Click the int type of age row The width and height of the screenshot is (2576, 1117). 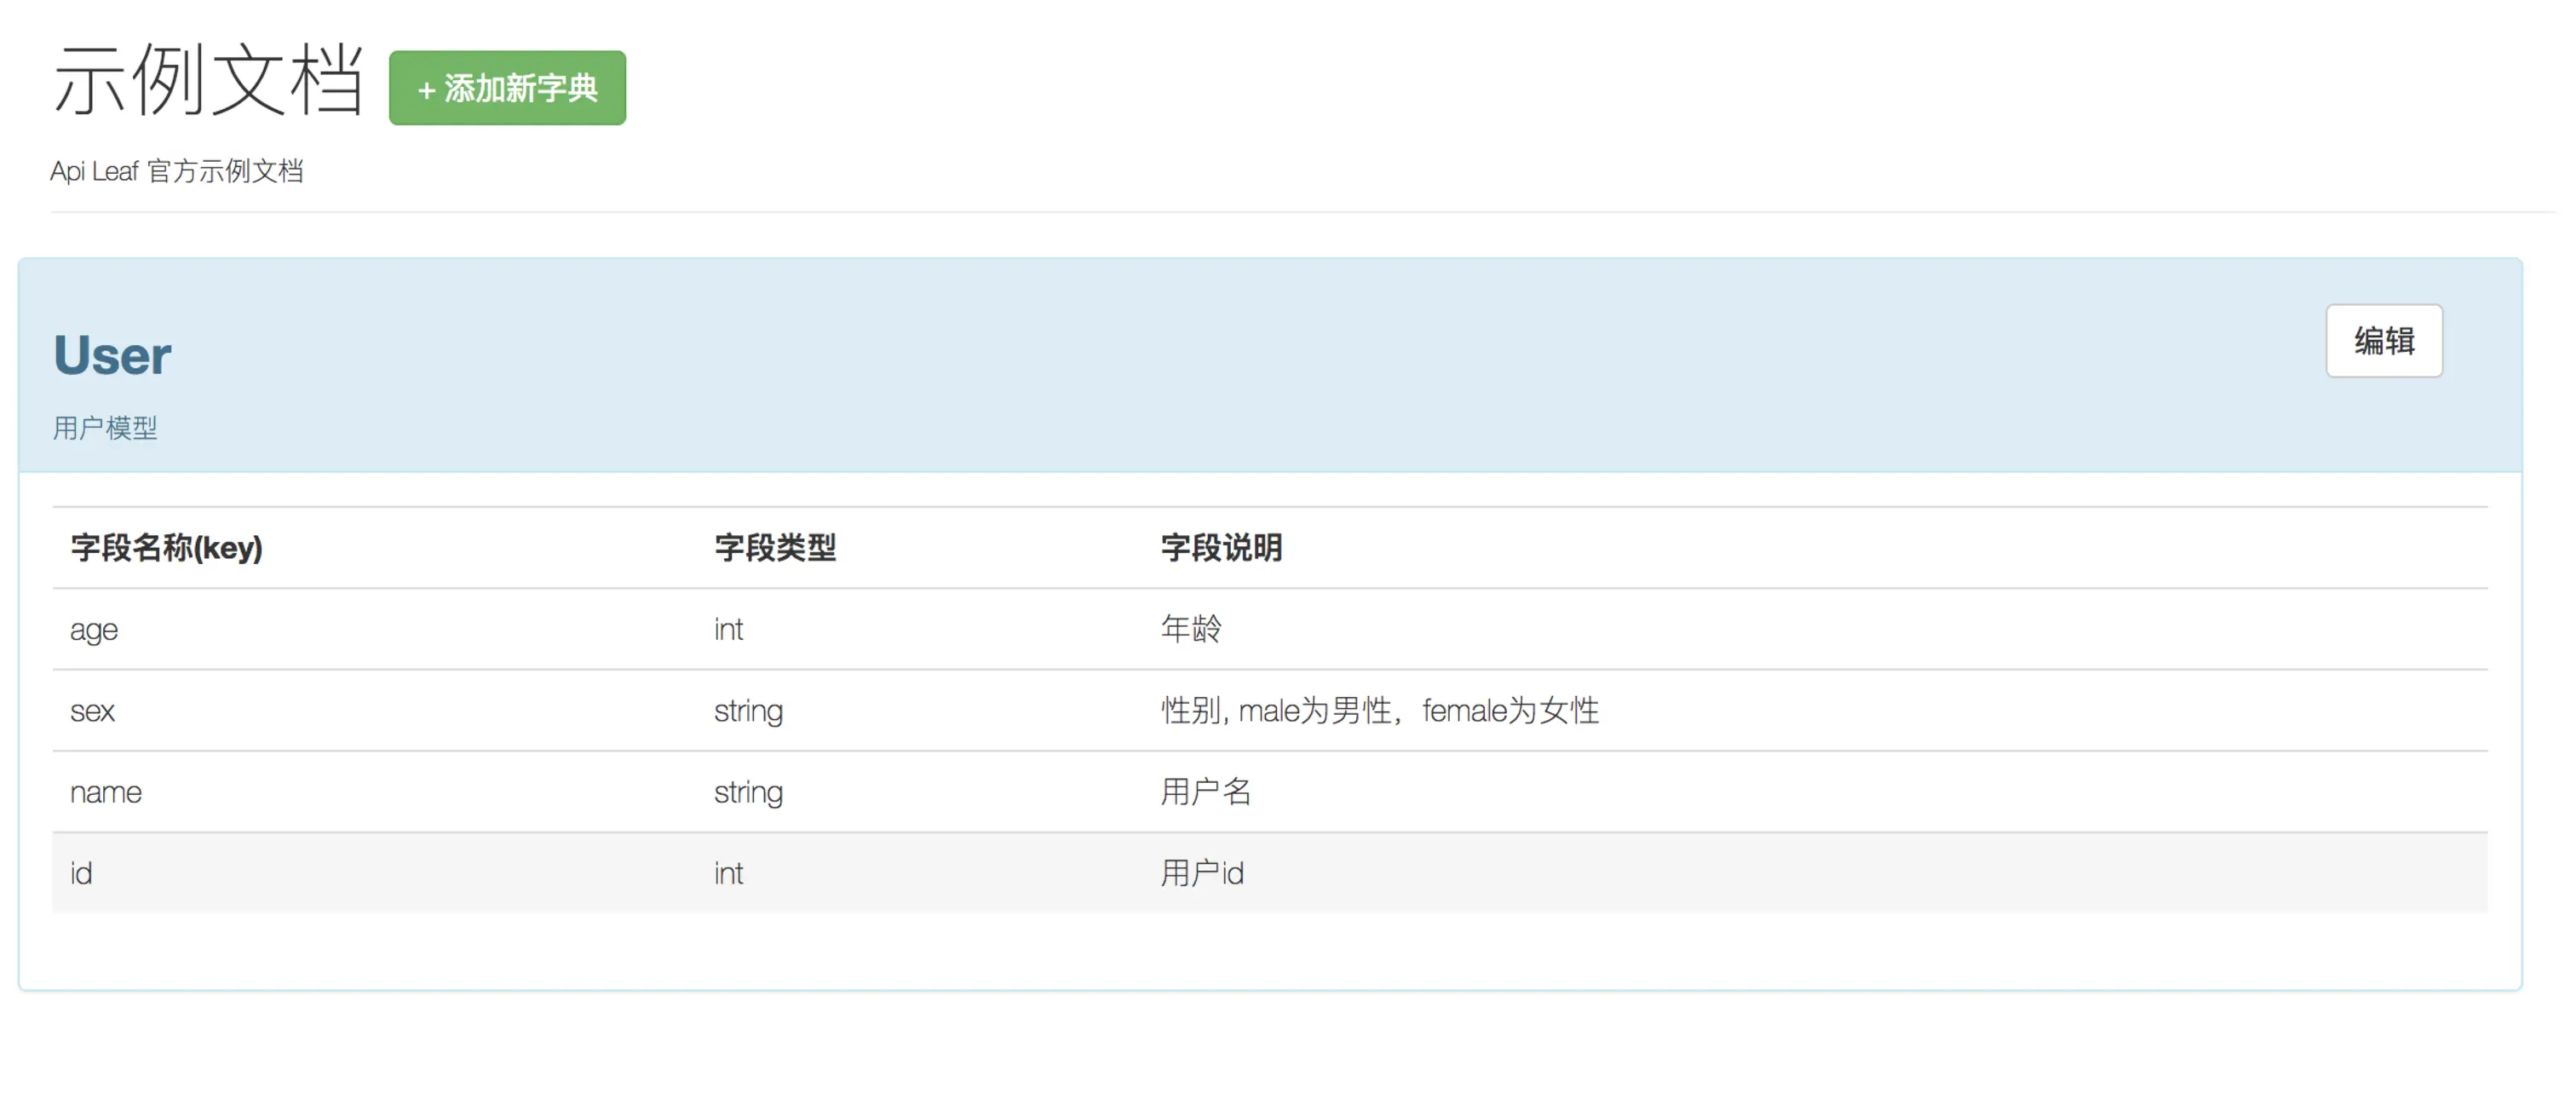pos(728,630)
